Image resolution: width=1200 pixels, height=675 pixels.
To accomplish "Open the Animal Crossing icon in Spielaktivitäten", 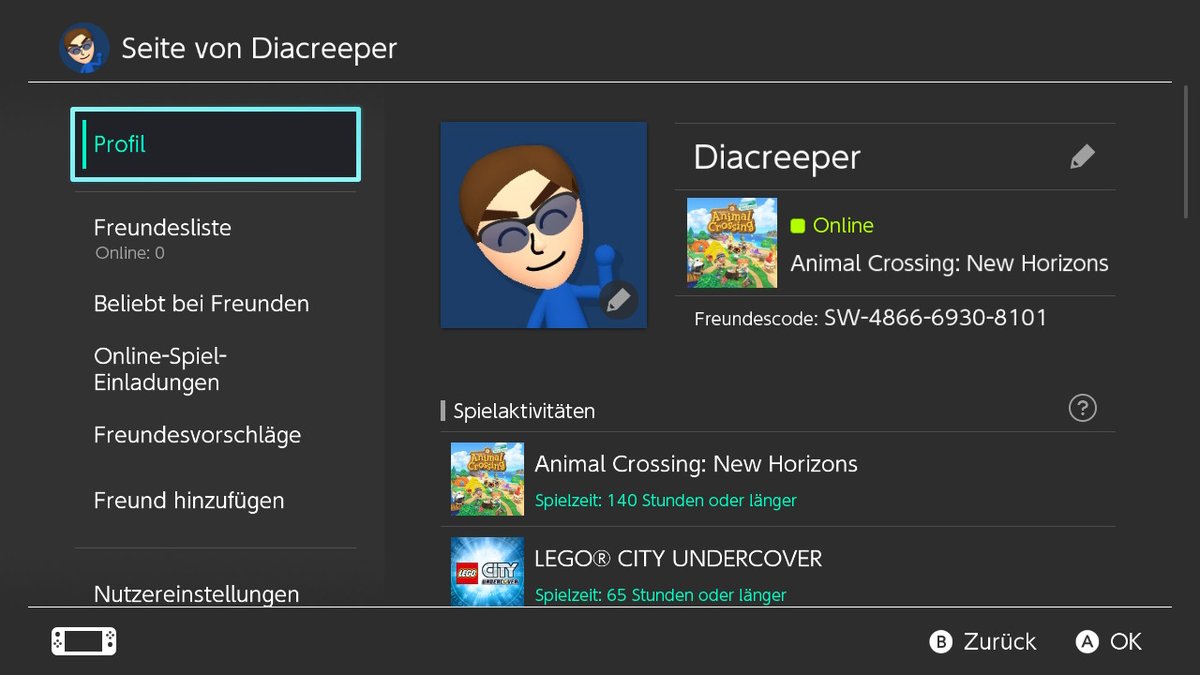I will (487, 479).
